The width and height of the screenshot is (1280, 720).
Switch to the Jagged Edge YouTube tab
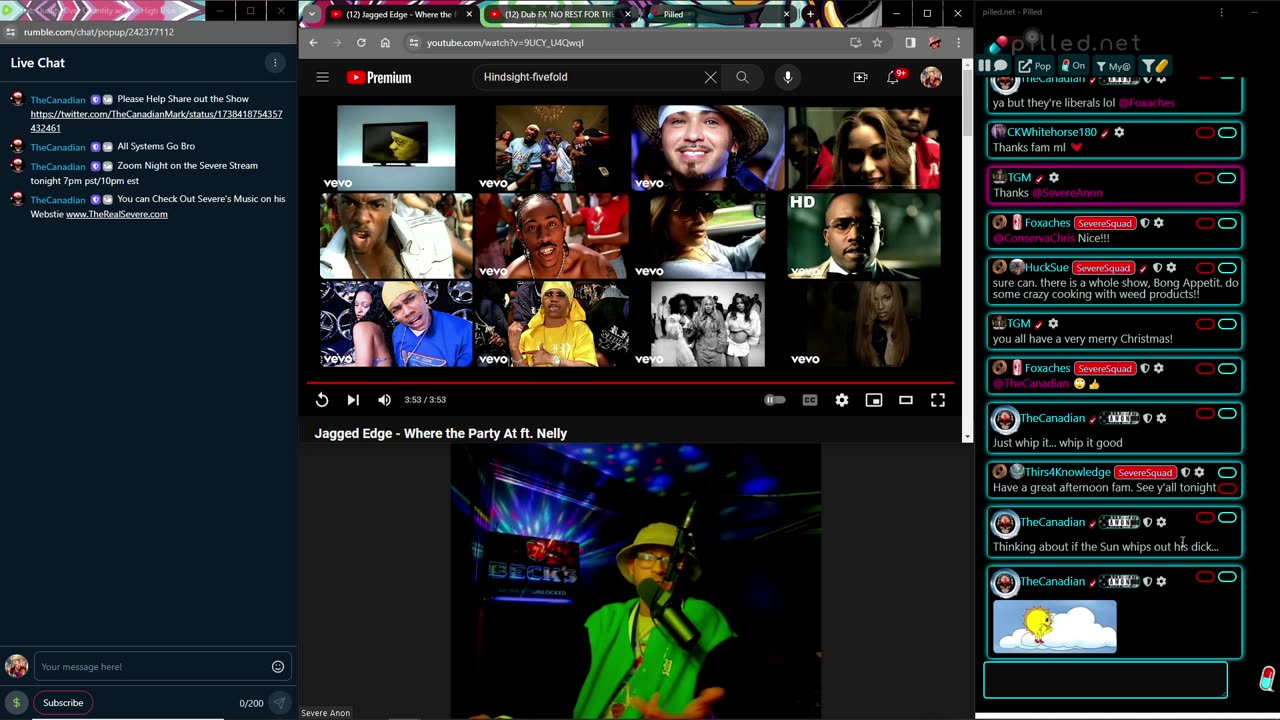(401, 15)
